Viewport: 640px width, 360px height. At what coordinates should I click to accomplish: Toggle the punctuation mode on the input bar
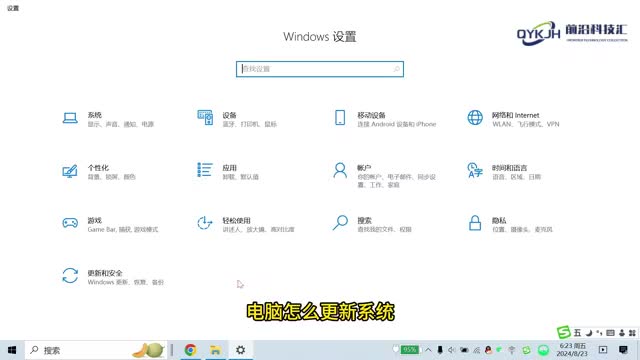point(599,333)
